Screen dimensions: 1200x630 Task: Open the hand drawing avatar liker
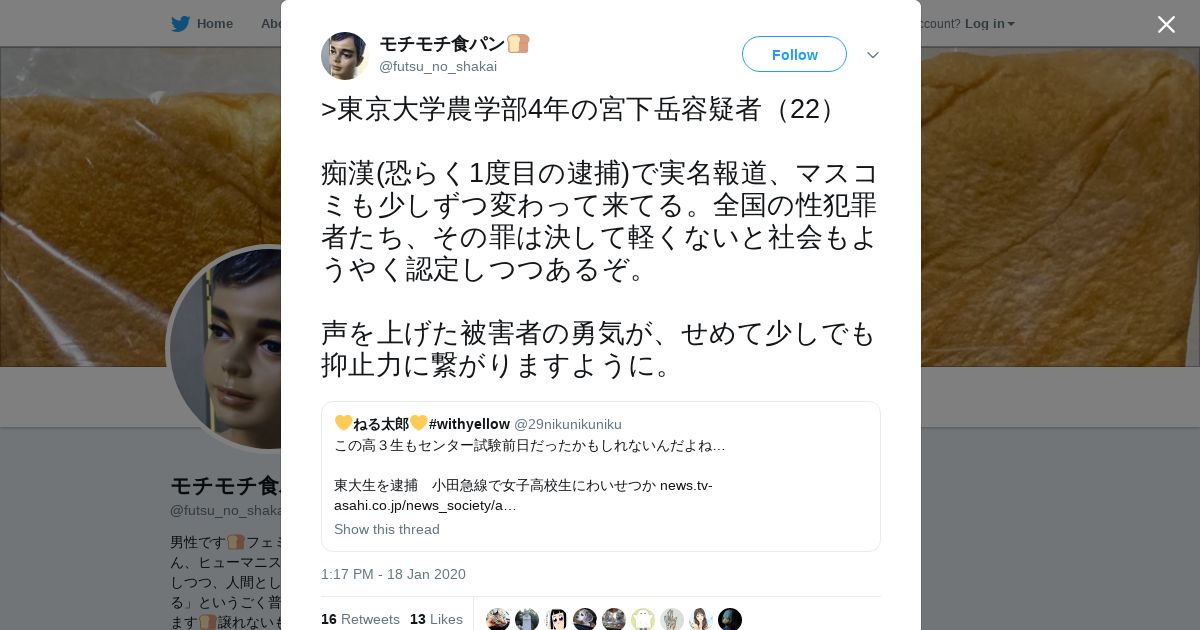(672, 619)
